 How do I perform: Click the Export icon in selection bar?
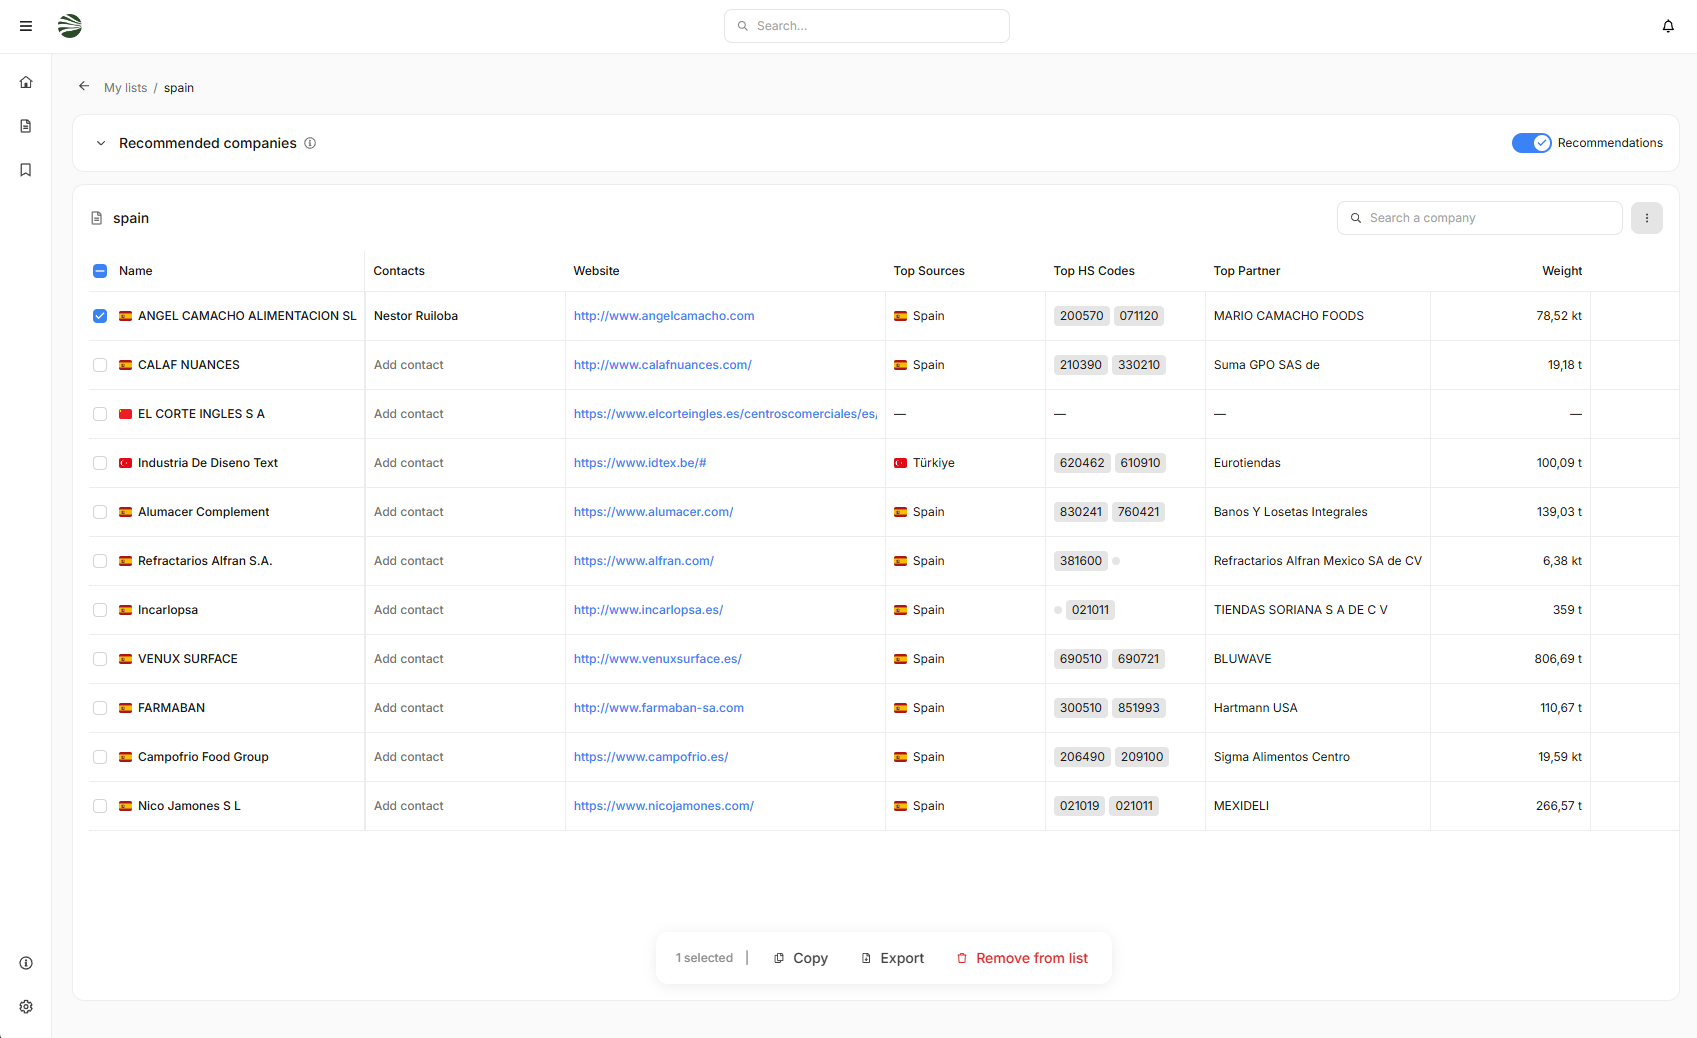pos(866,958)
